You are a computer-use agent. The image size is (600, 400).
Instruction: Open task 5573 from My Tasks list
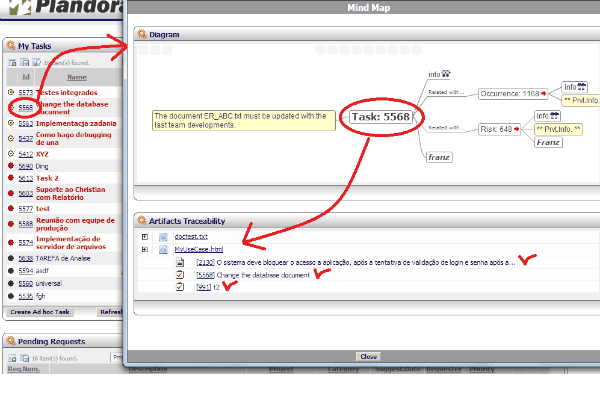[26, 92]
